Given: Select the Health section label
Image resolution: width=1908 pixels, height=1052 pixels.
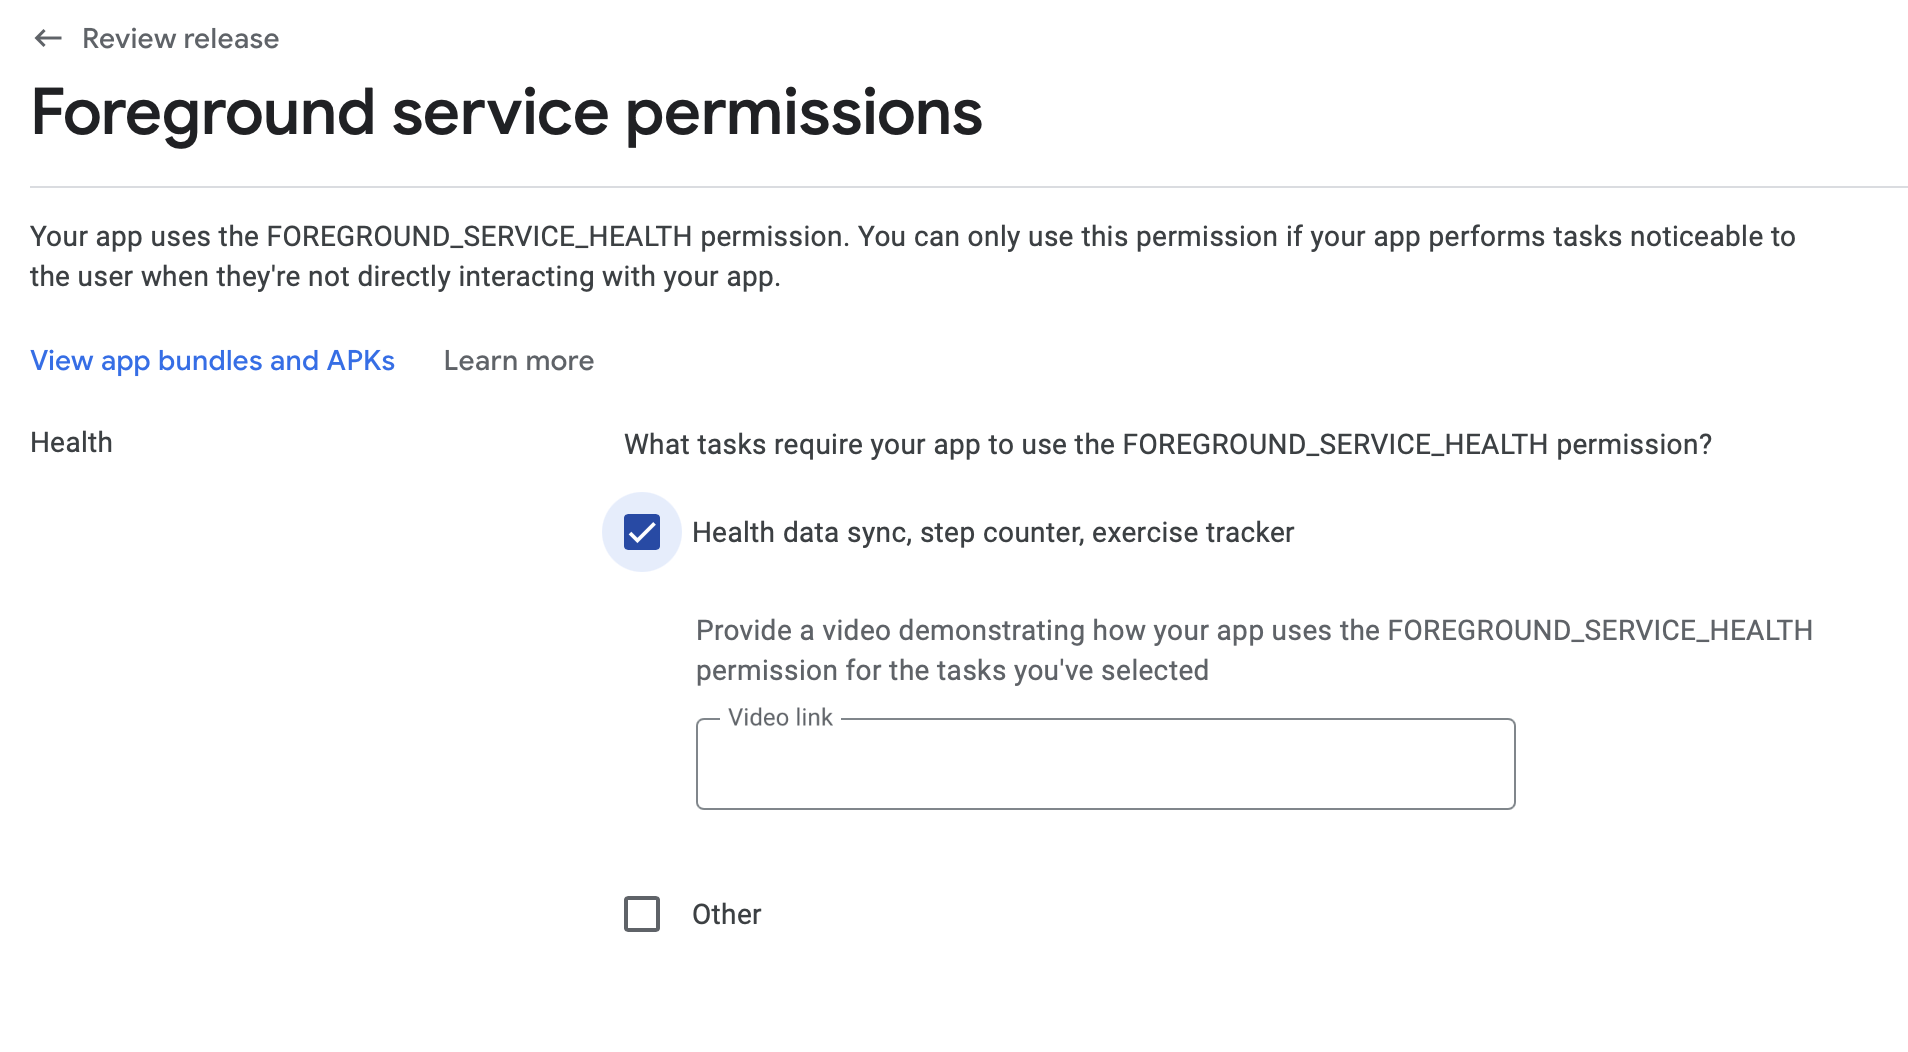Looking at the screenshot, I should (71, 443).
